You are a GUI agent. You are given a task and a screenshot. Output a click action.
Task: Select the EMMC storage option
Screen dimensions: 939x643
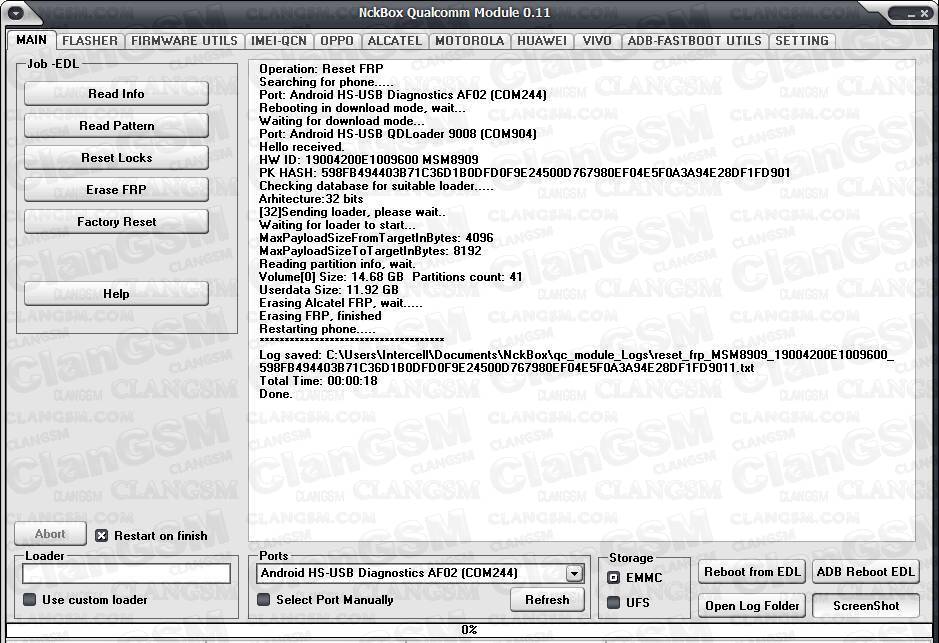tap(613, 578)
